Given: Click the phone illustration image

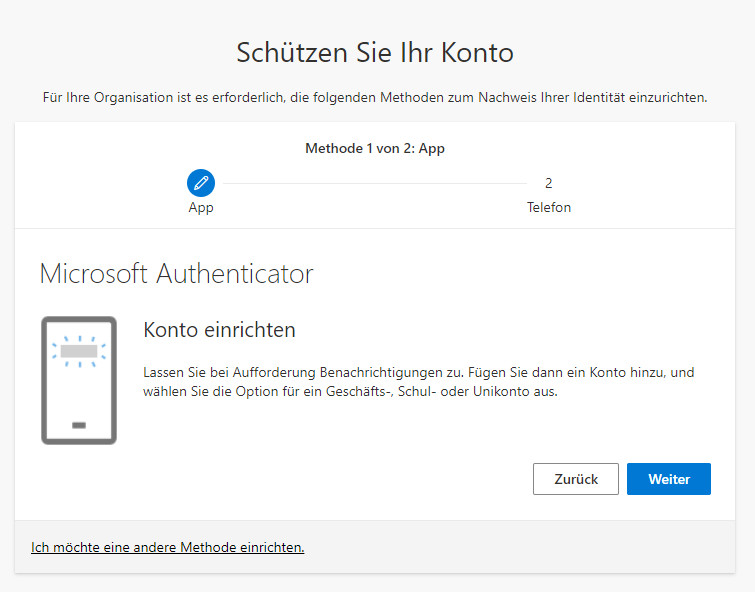Looking at the screenshot, I should pyautogui.click(x=79, y=380).
